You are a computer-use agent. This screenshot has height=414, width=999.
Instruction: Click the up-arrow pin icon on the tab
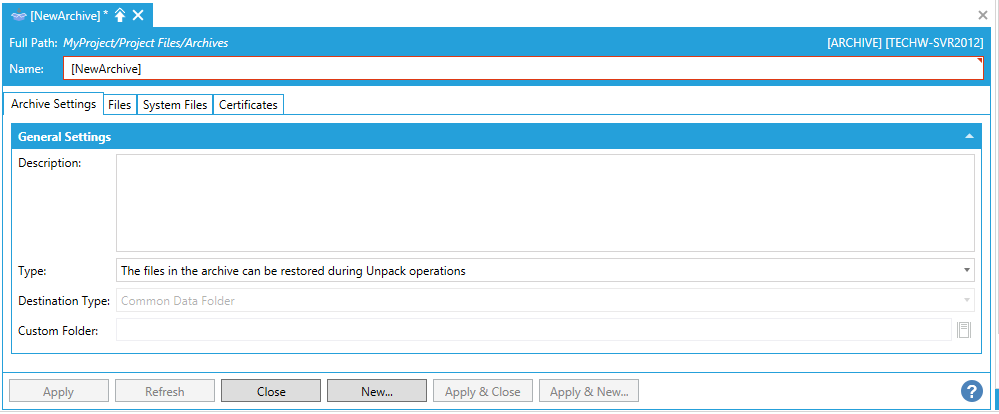120,15
